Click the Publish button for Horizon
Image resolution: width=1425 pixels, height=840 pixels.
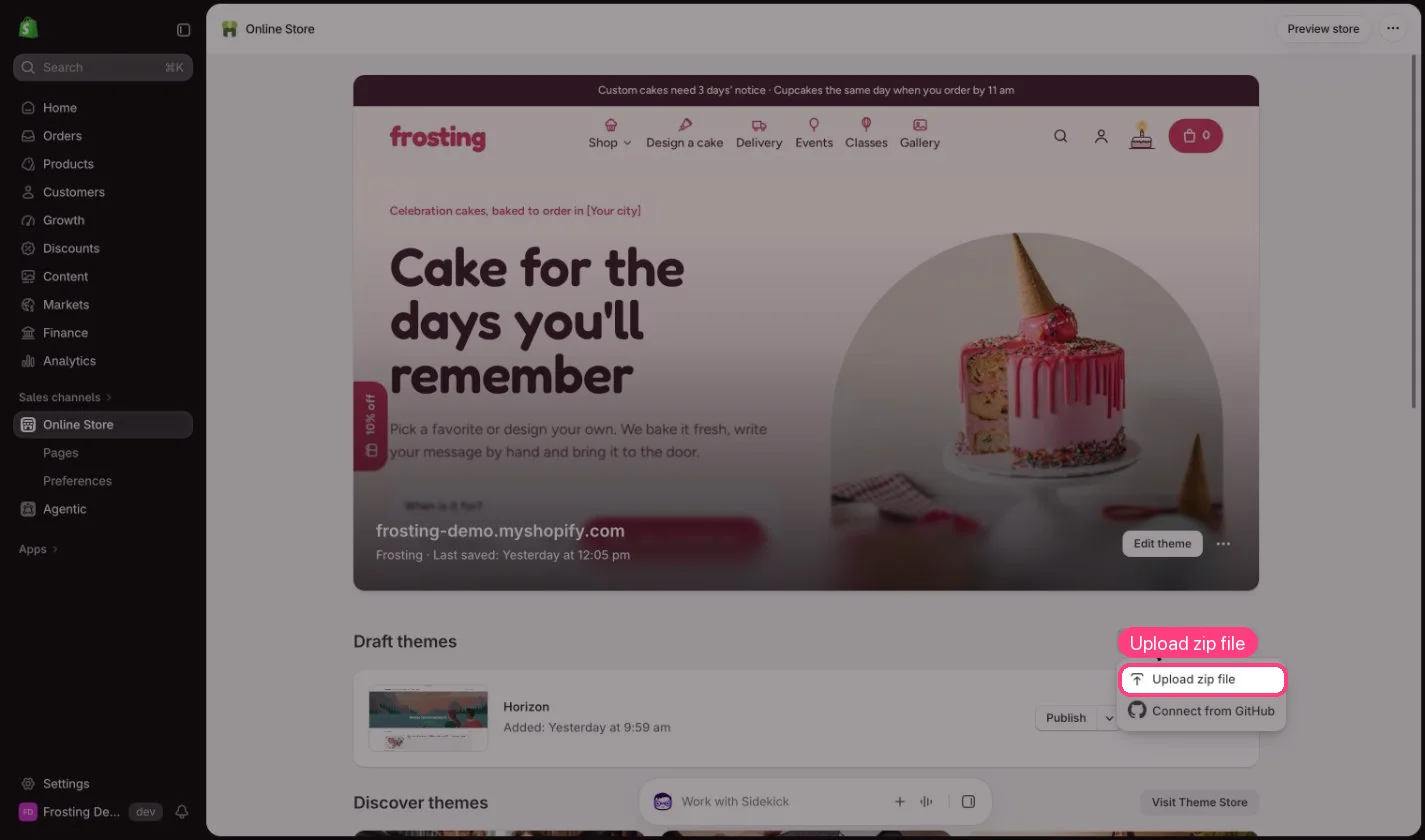pos(1066,718)
